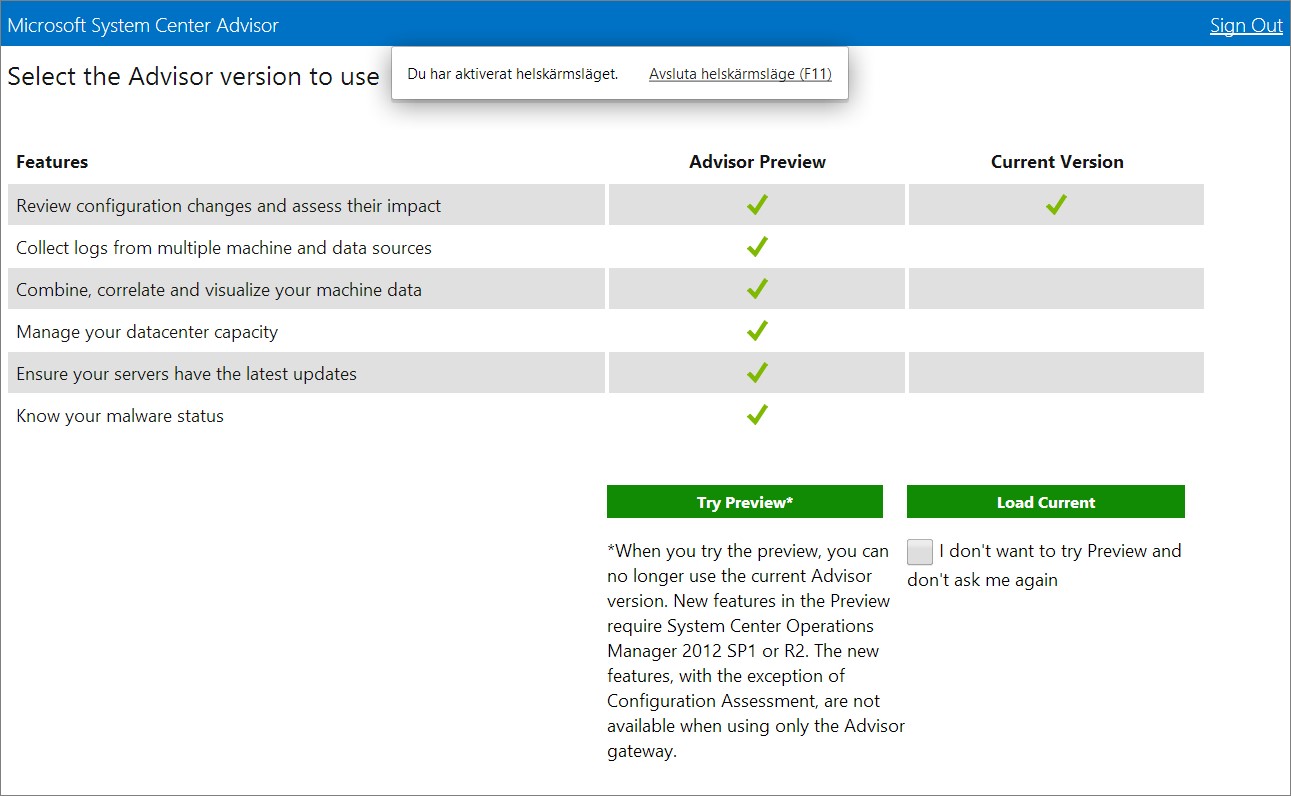Click the Current Version checkmark for configuration changes
Viewport: 1291px width, 796px height.
[1056, 205]
